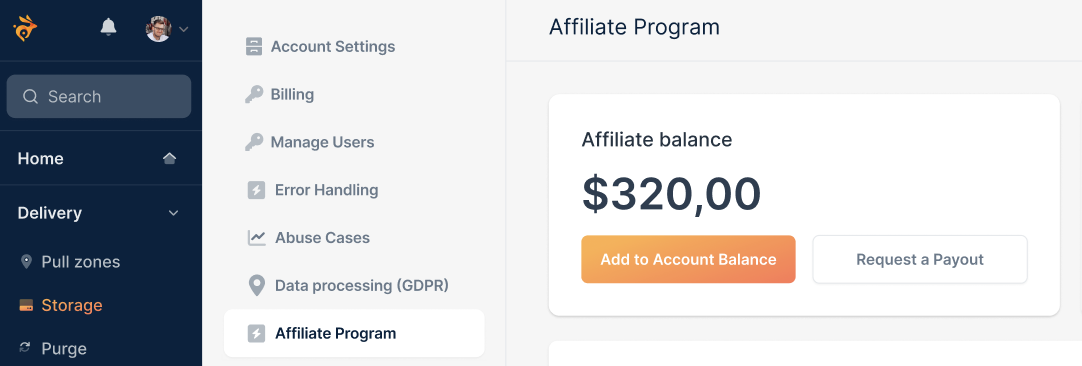Click the magnifier icon in Search
This screenshot has height=366, width=1082.
(x=30, y=97)
